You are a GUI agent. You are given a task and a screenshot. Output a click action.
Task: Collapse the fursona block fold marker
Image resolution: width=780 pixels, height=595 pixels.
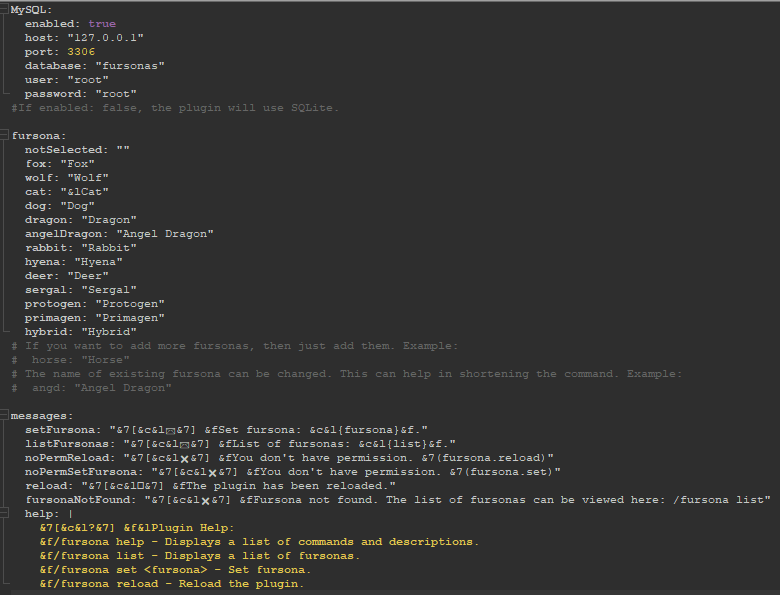tap(6, 135)
